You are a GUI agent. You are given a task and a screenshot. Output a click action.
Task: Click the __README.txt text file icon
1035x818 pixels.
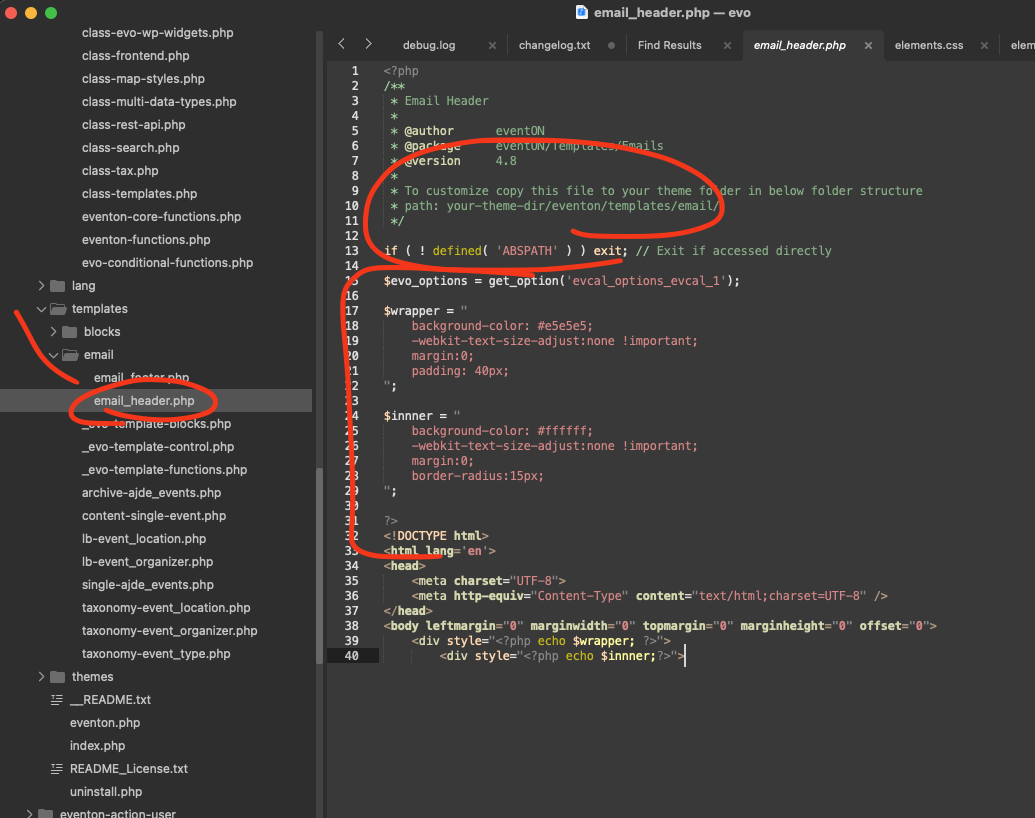[x=57, y=700]
